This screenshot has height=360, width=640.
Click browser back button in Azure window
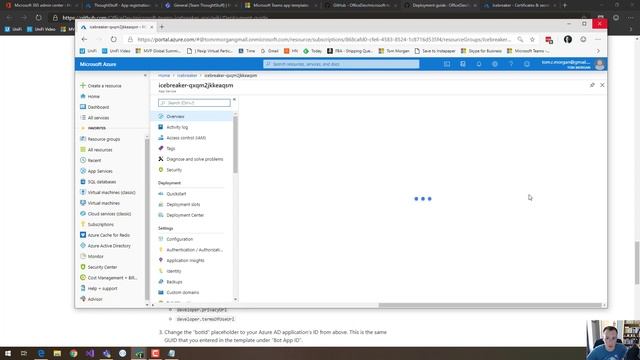point(84,39)
